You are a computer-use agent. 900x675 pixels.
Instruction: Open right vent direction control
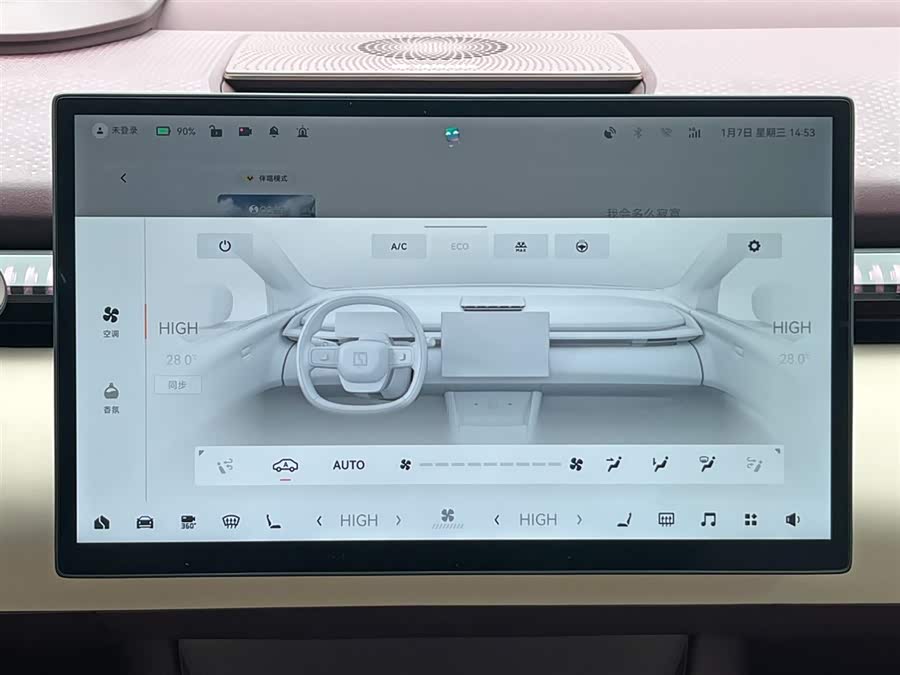click(754, 464)
